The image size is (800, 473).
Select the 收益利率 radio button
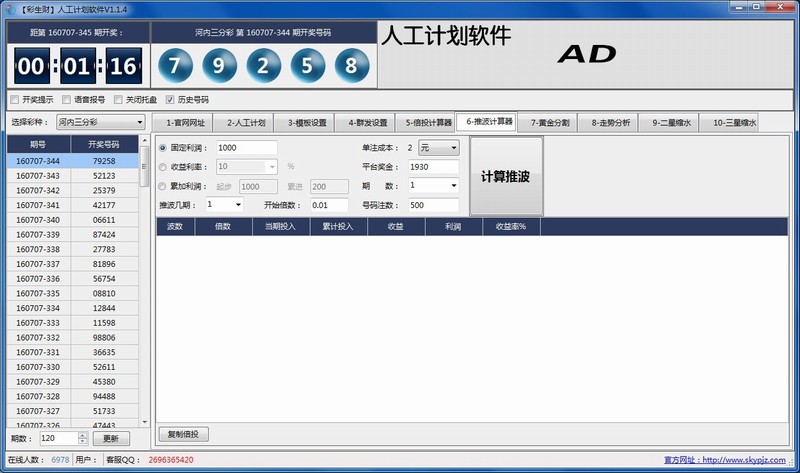164,167
